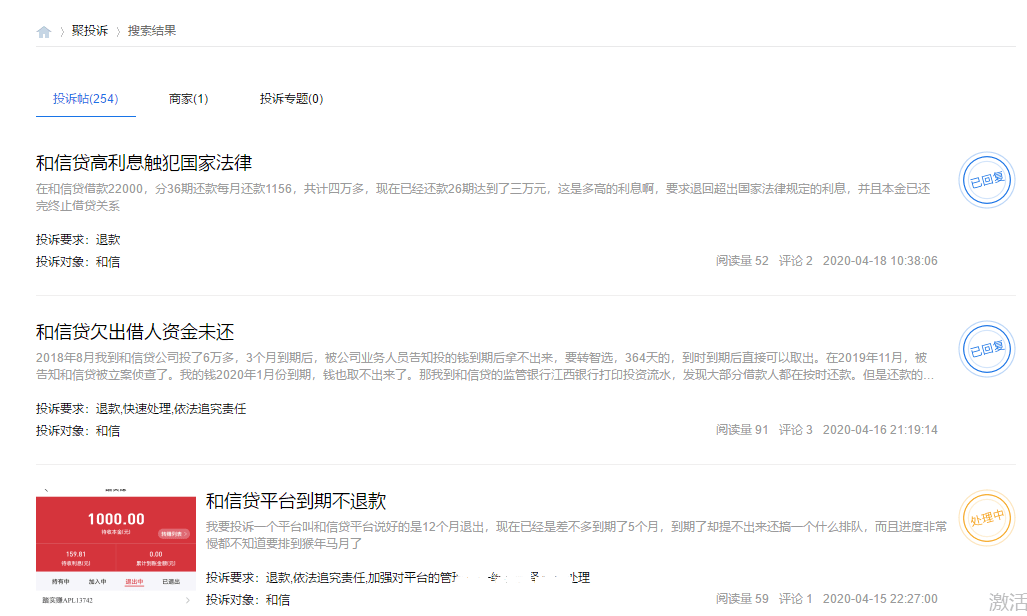Open post 和信贷平台到期不退款
Viewport: 1027px width, 616px height.
pyautogui.click(x=296, y=501)
